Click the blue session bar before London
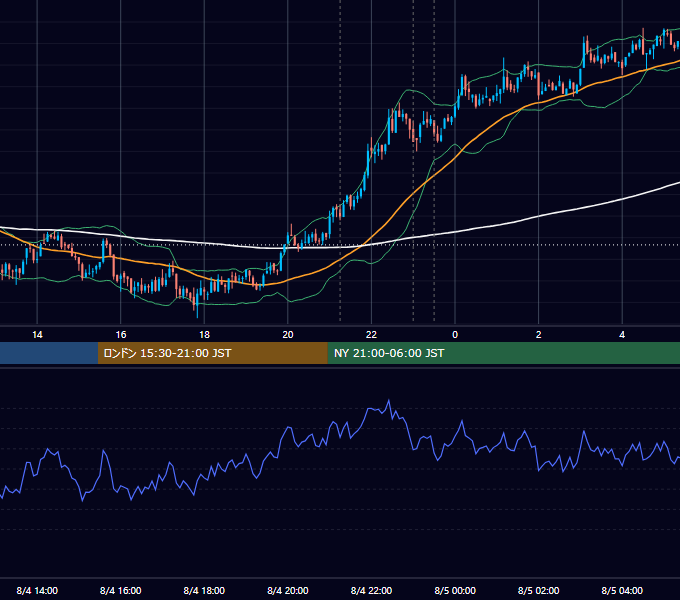Viewport: 680px width, 600px height. [49, 353]
